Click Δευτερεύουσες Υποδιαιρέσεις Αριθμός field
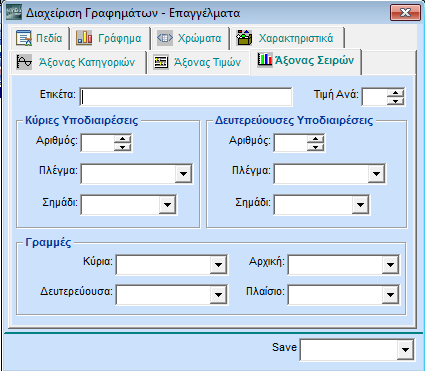This screenshot has height=371, width=425. tap(291, 143)
